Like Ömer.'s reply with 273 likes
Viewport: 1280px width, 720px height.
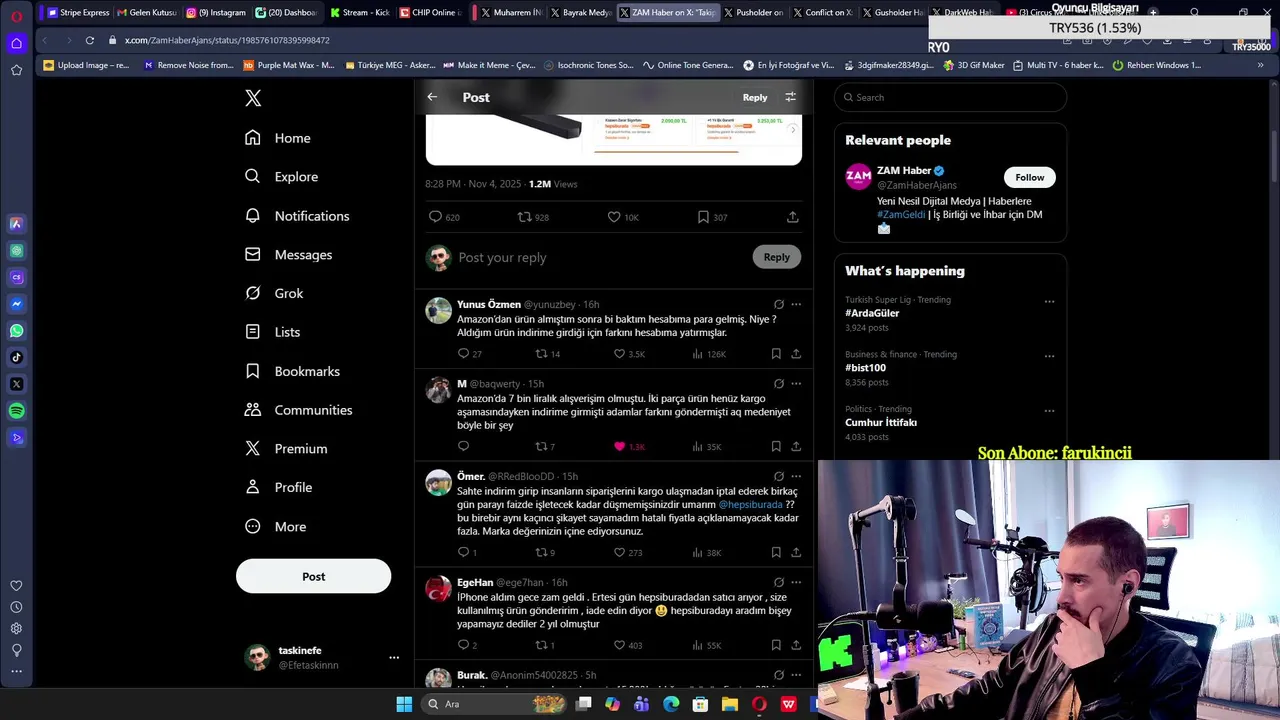(619, 552)
